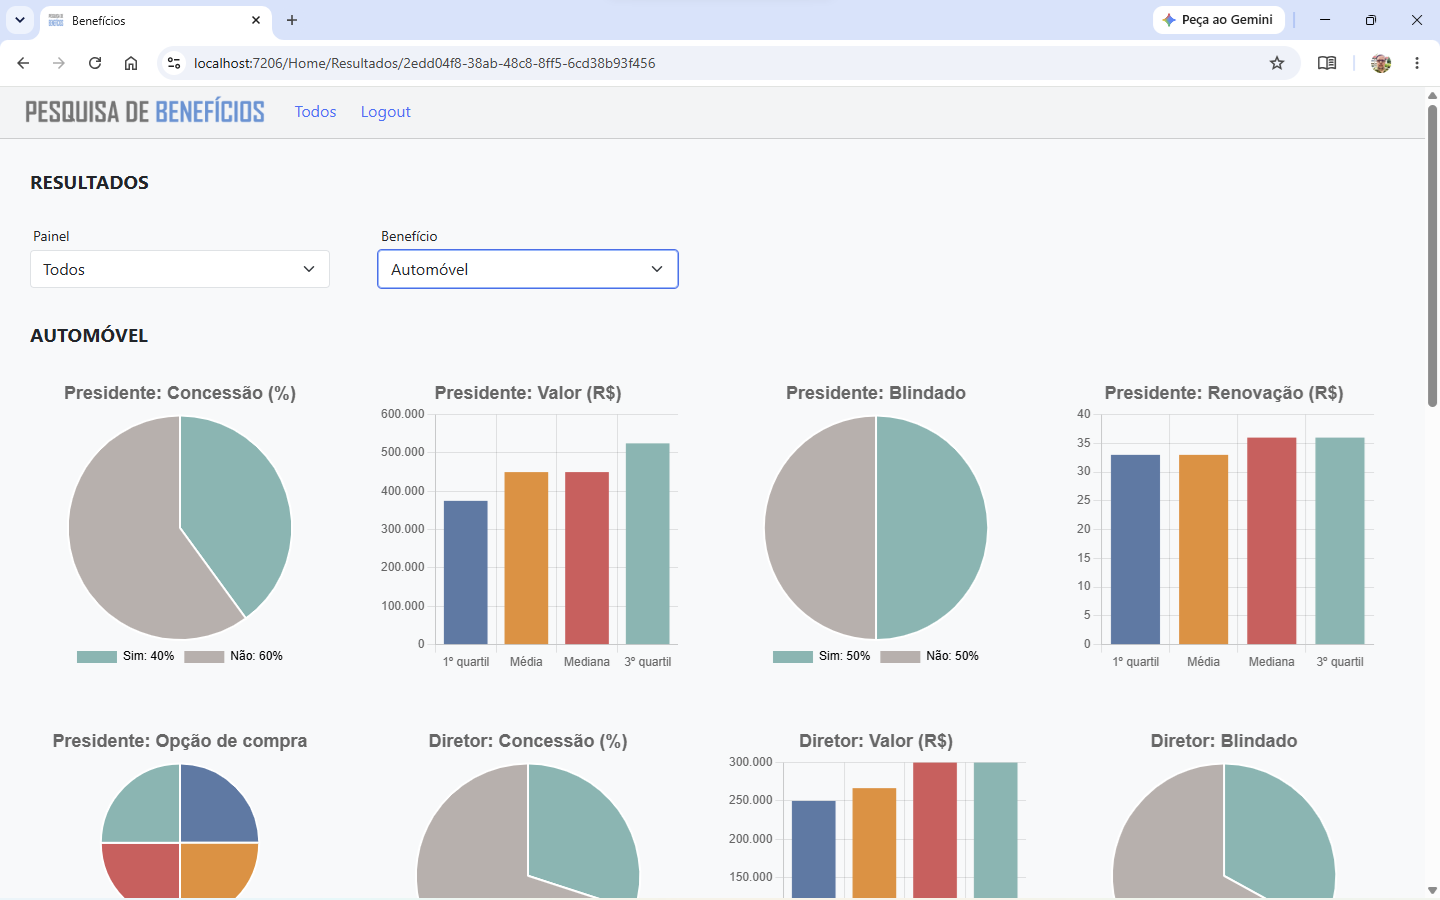Reload the current page
Screen dimensions: 1440x900
click(95, 63)
